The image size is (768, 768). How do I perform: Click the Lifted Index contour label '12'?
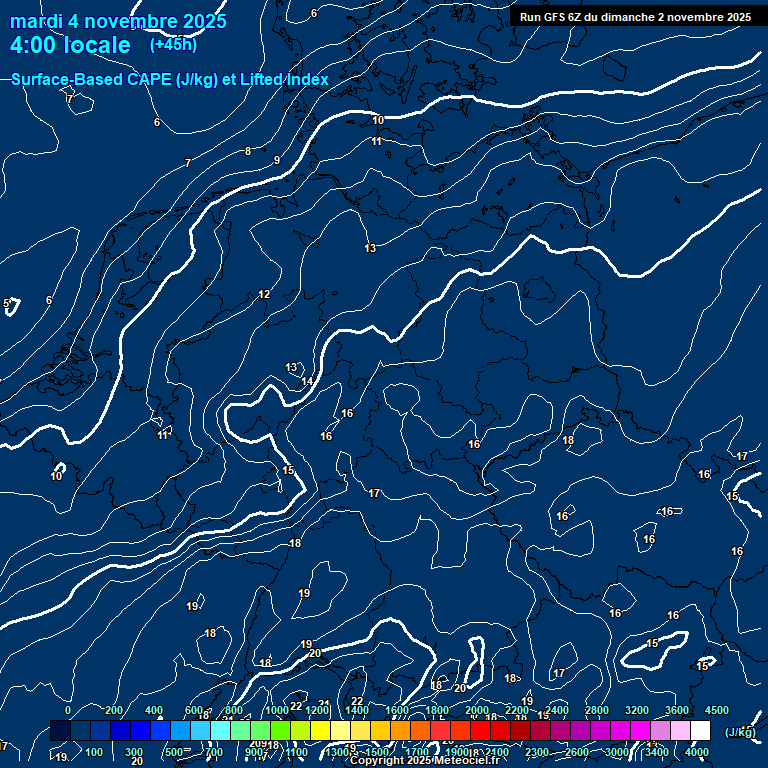point(264,294)
